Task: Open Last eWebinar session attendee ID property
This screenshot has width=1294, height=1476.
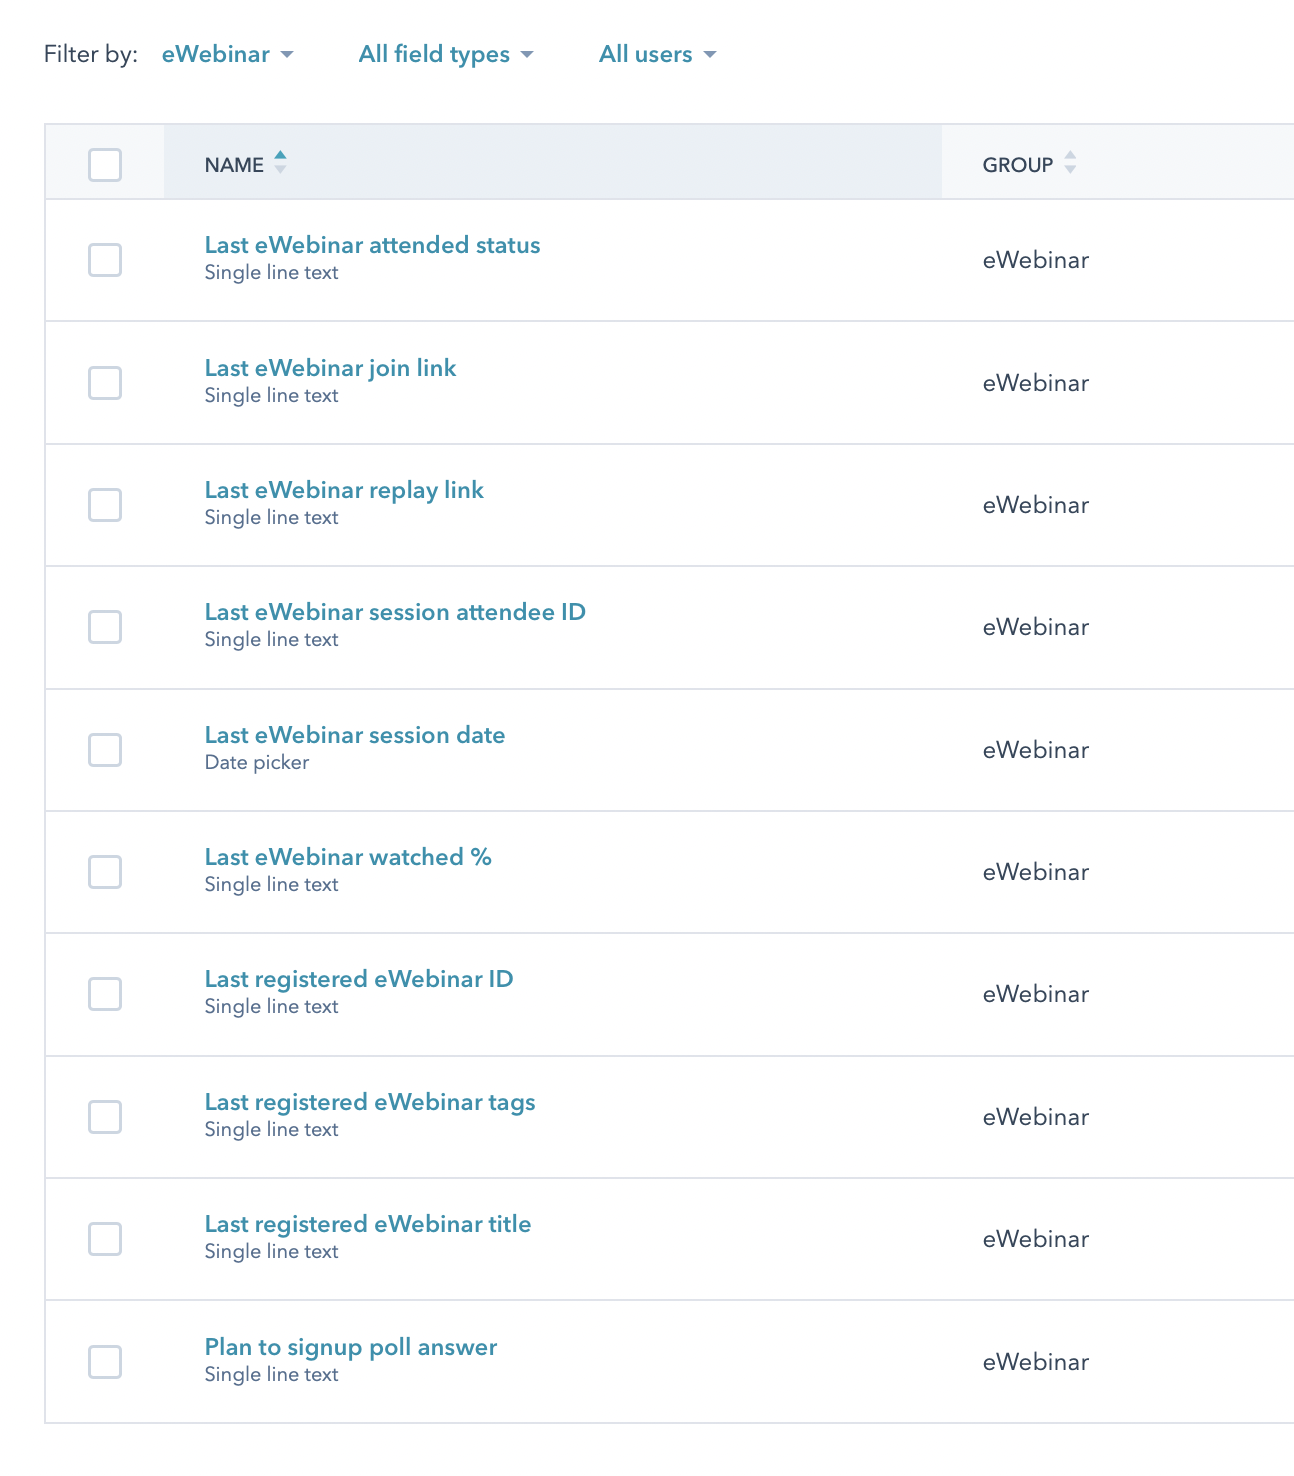Action: [395, 612]
